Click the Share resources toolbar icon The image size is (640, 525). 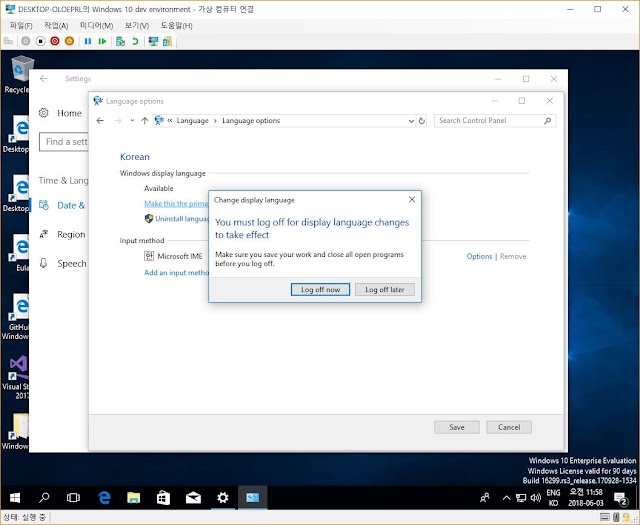point(167,41)
